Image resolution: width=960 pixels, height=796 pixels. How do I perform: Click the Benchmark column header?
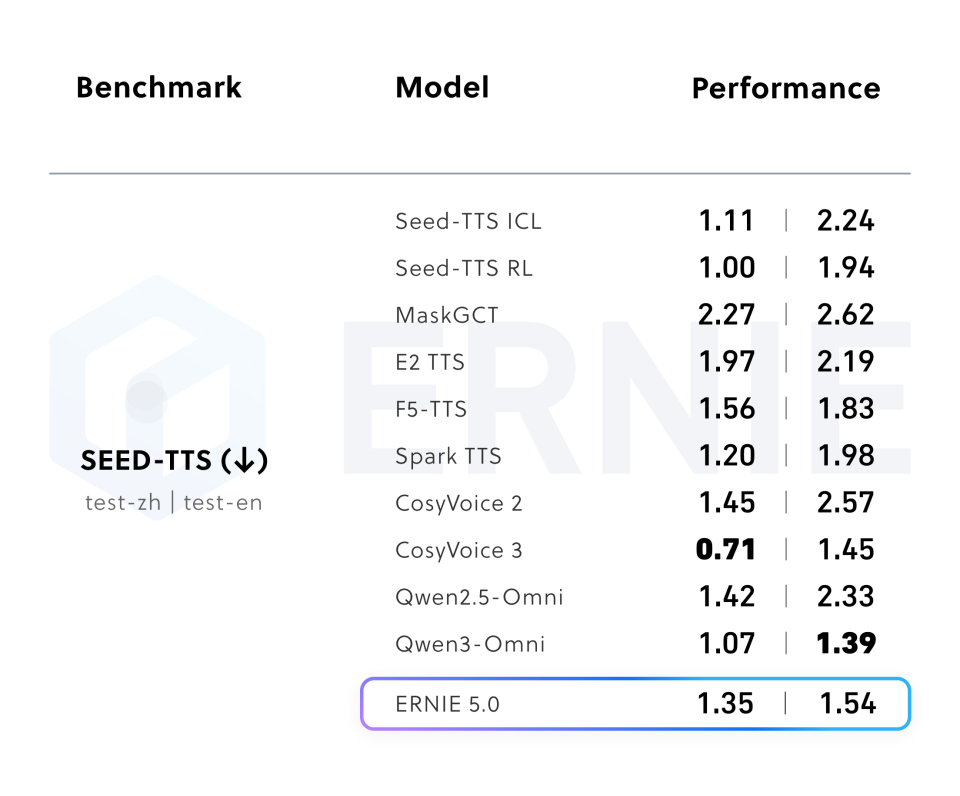tap(159, 88)
